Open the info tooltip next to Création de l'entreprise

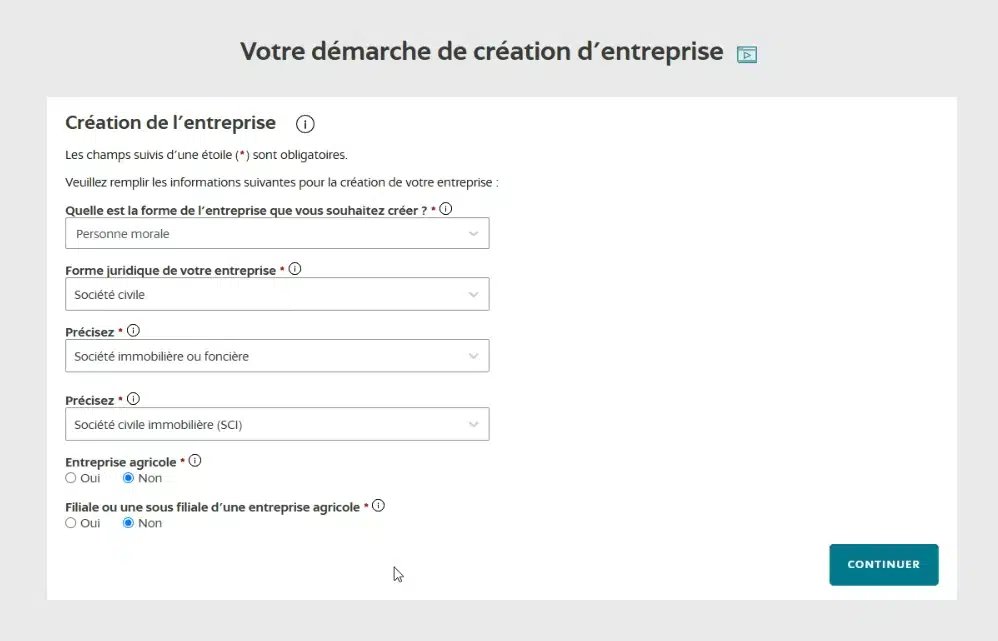304,123
